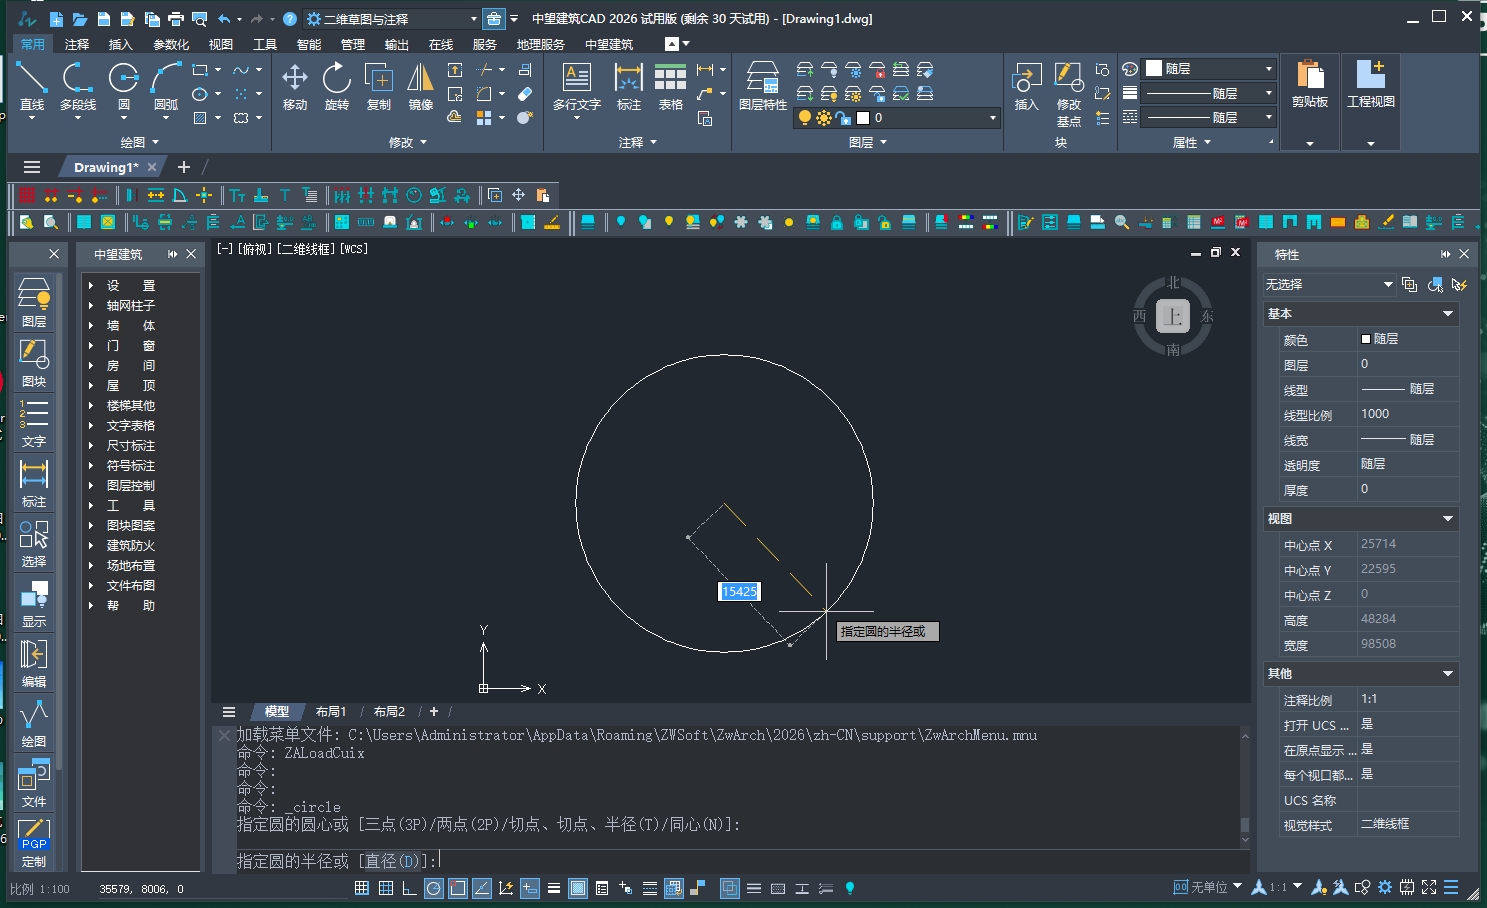Viewport: 1487px width, 908px height.
Task: Switch to the 布局1 layout tab
Action: click(331, 712)
